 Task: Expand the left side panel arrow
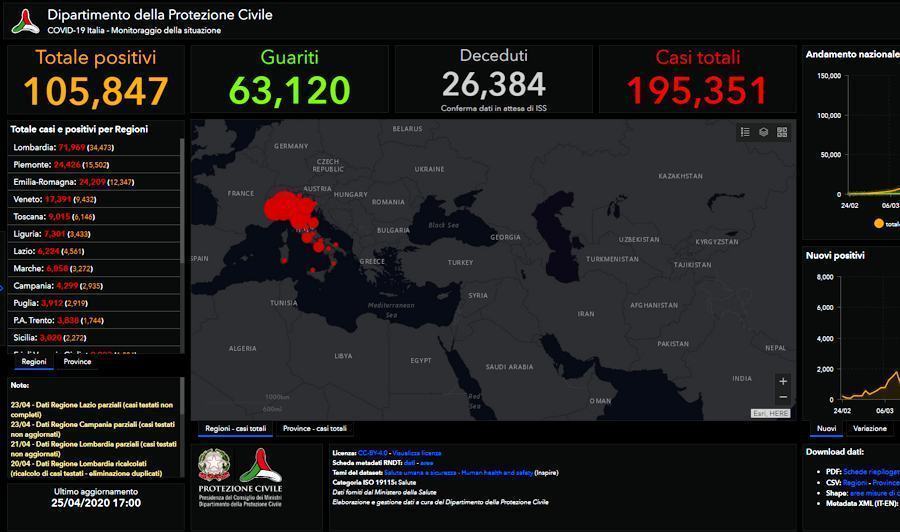(3, 288)
